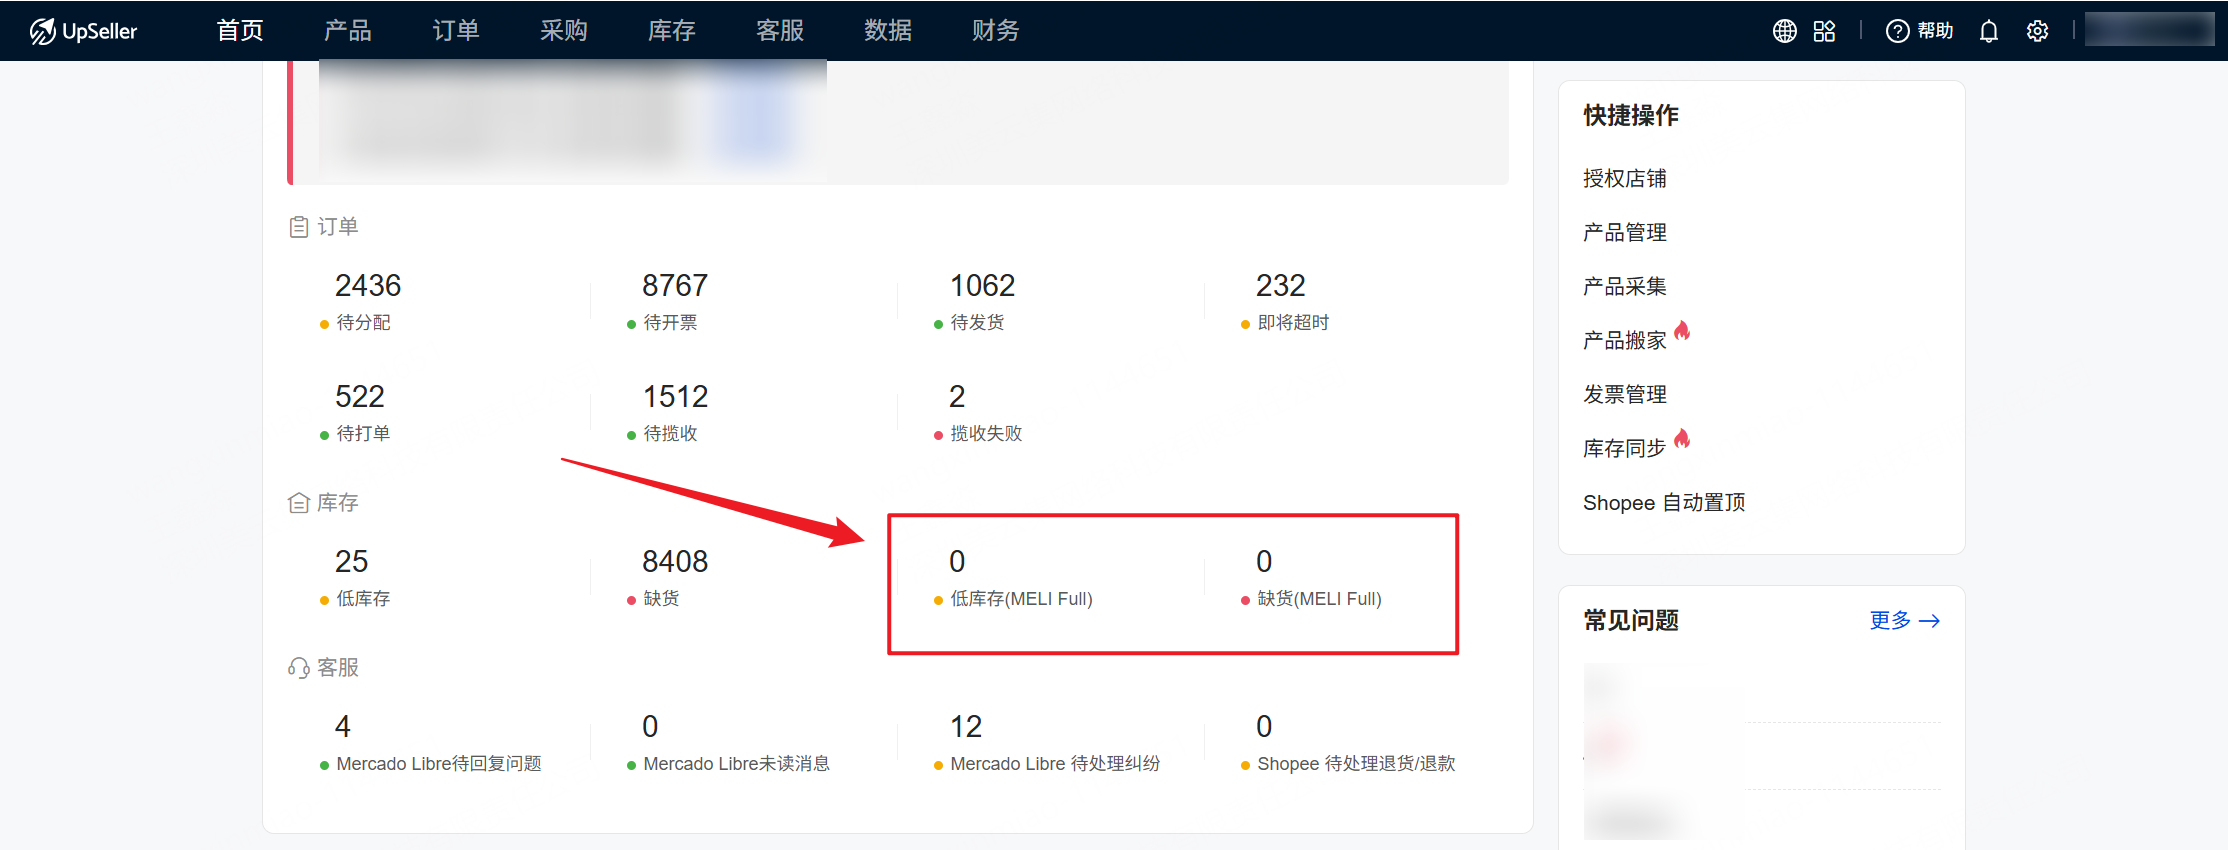
Task: Open 授权店铺 quick action
Action: [1624, 179]
